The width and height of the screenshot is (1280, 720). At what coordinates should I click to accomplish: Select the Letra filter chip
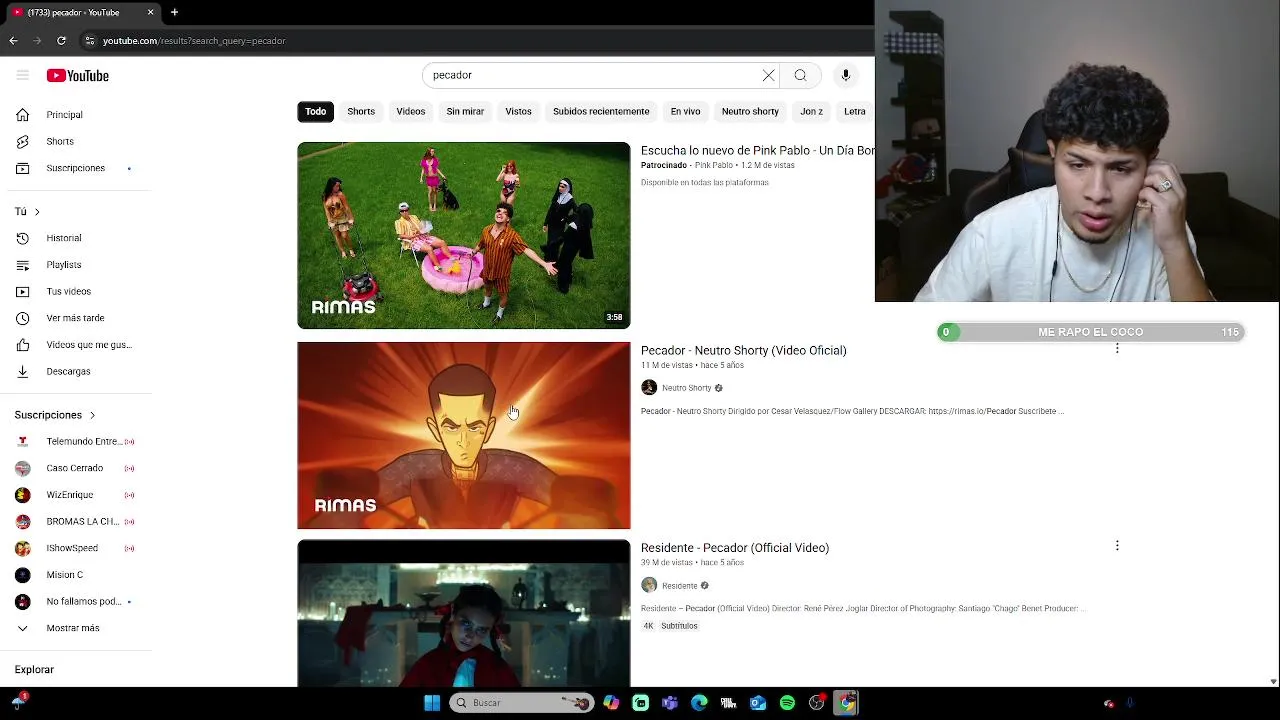855,111
